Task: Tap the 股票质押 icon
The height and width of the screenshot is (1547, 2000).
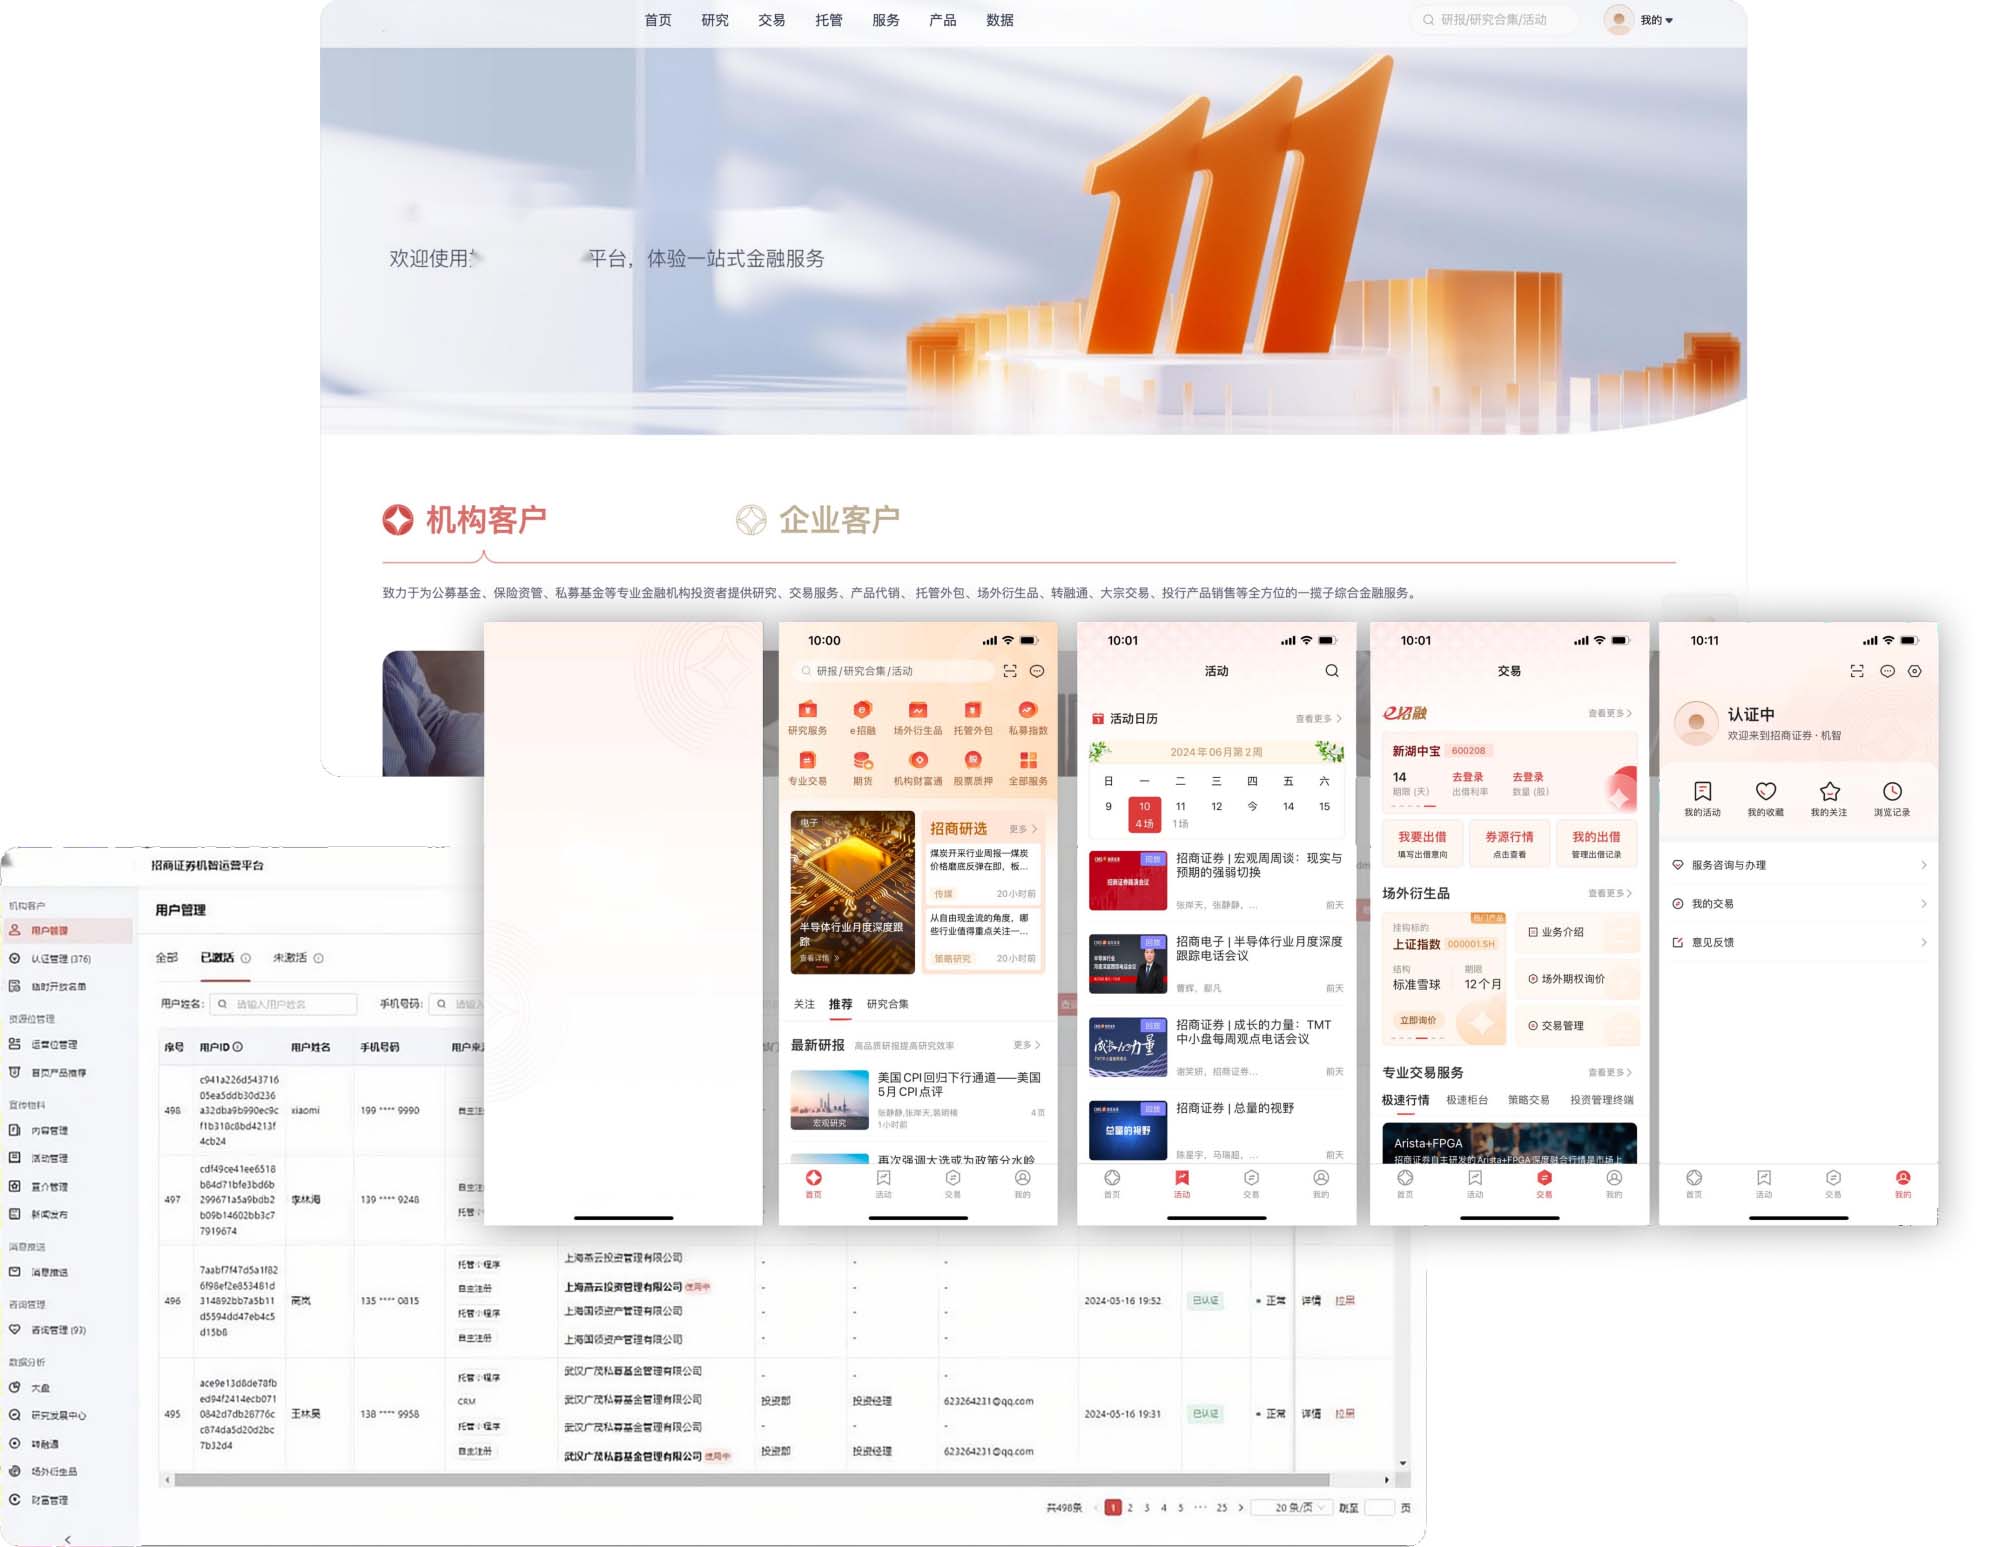Action: pos(973,768)
